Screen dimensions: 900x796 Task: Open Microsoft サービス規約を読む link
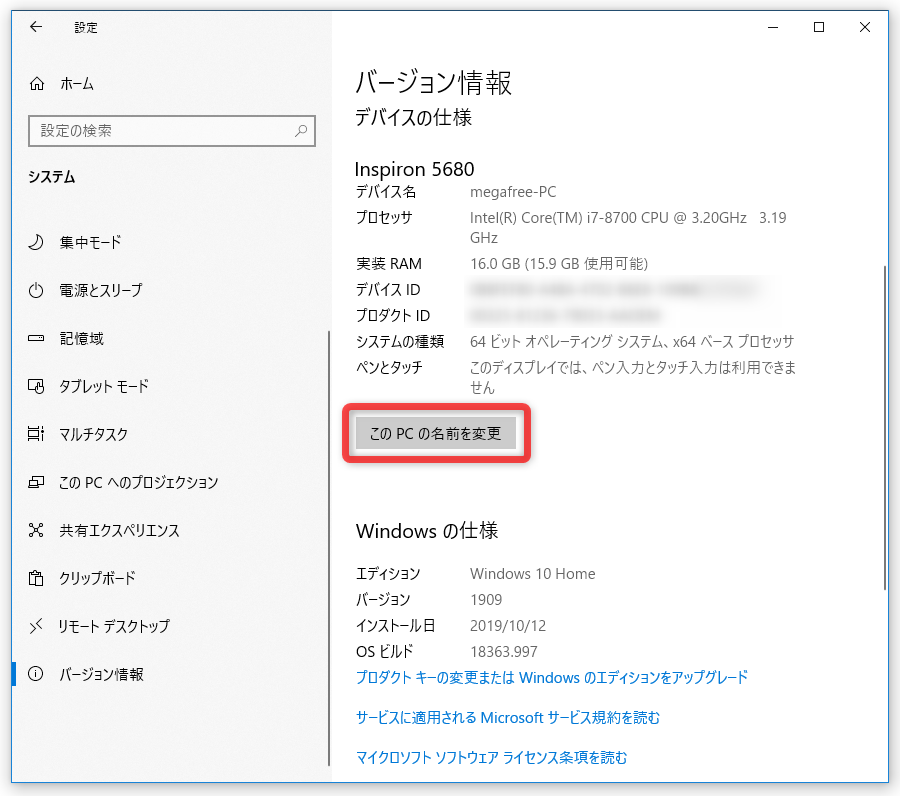[508, 717]
